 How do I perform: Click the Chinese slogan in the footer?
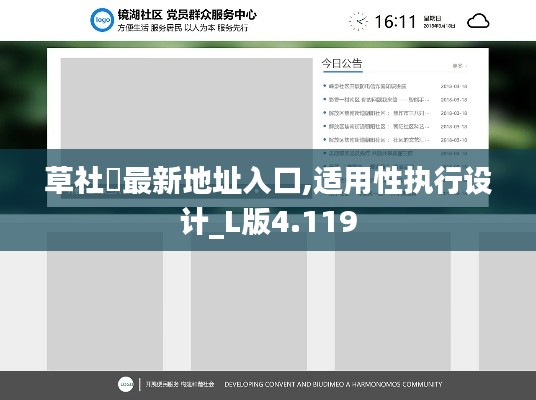point(180,384)
